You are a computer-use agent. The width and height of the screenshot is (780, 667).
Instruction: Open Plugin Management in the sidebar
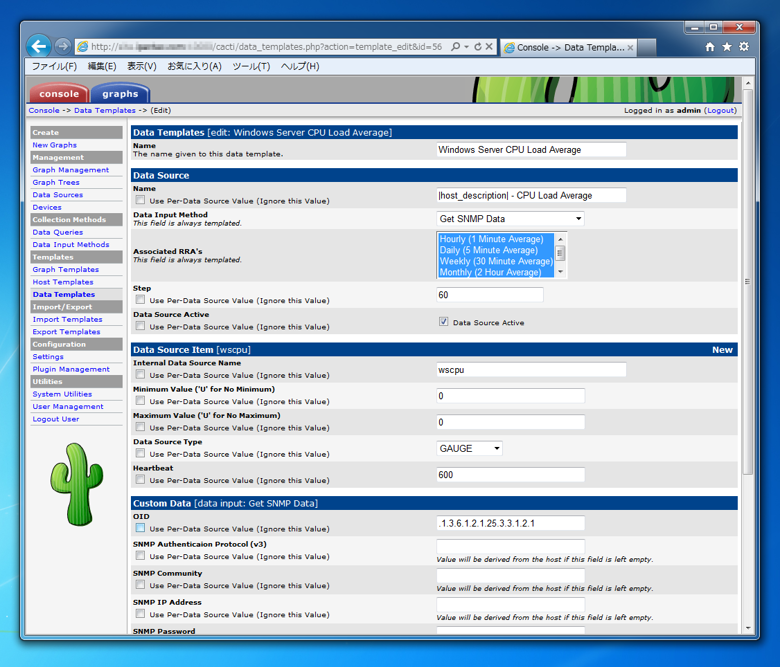pos(71,369)
